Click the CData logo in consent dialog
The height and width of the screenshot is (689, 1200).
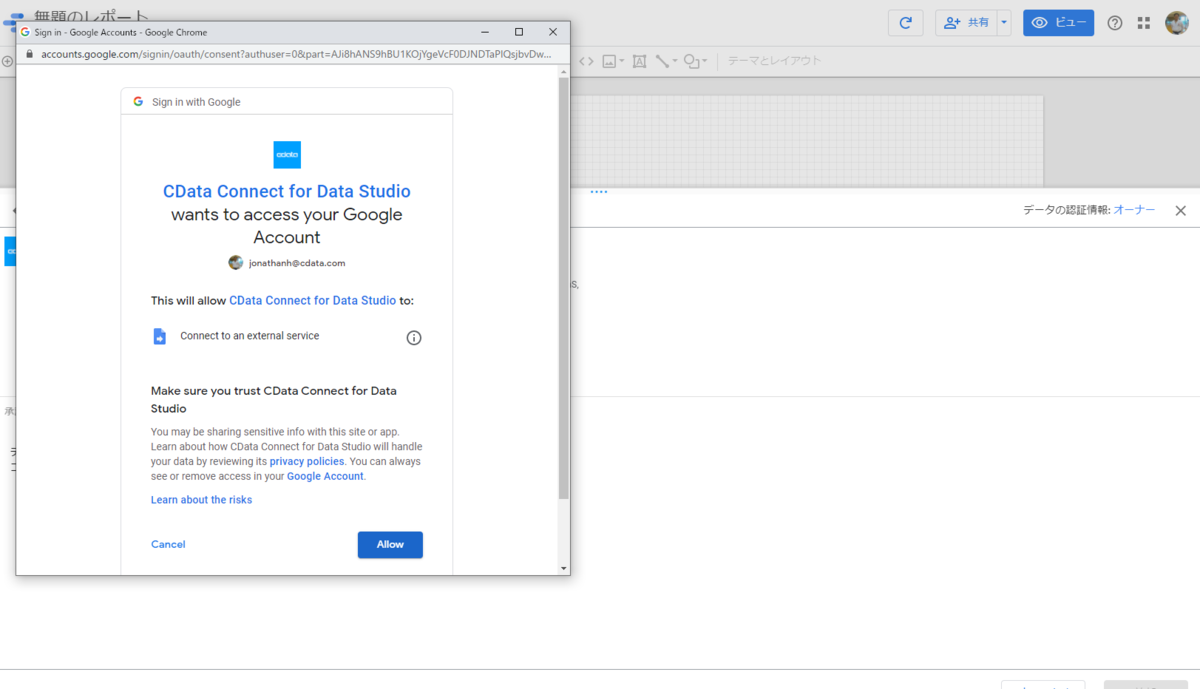(x=287, y=155)
